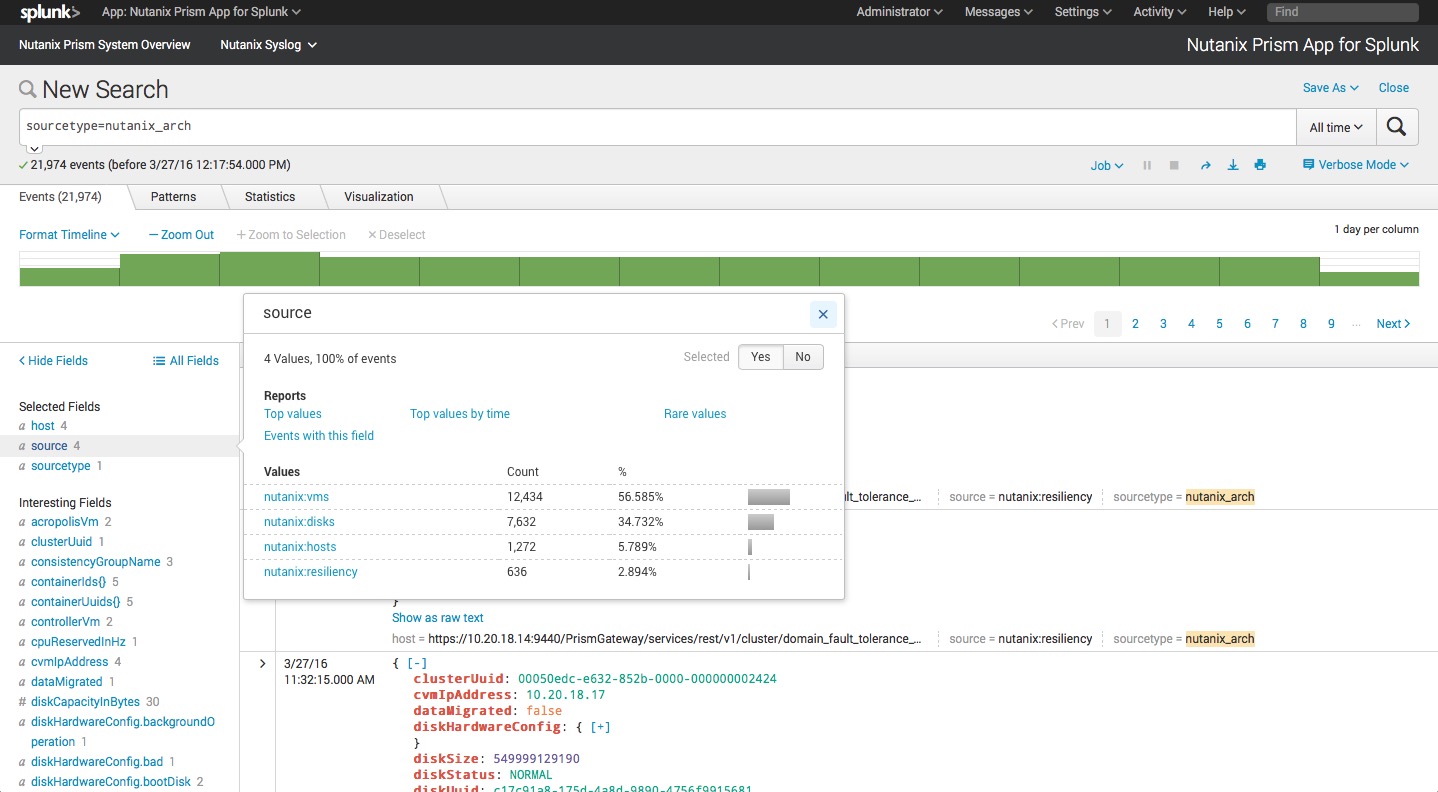Pause the search job
This screenshot has width=1438, height=792.
[1147, 165]
